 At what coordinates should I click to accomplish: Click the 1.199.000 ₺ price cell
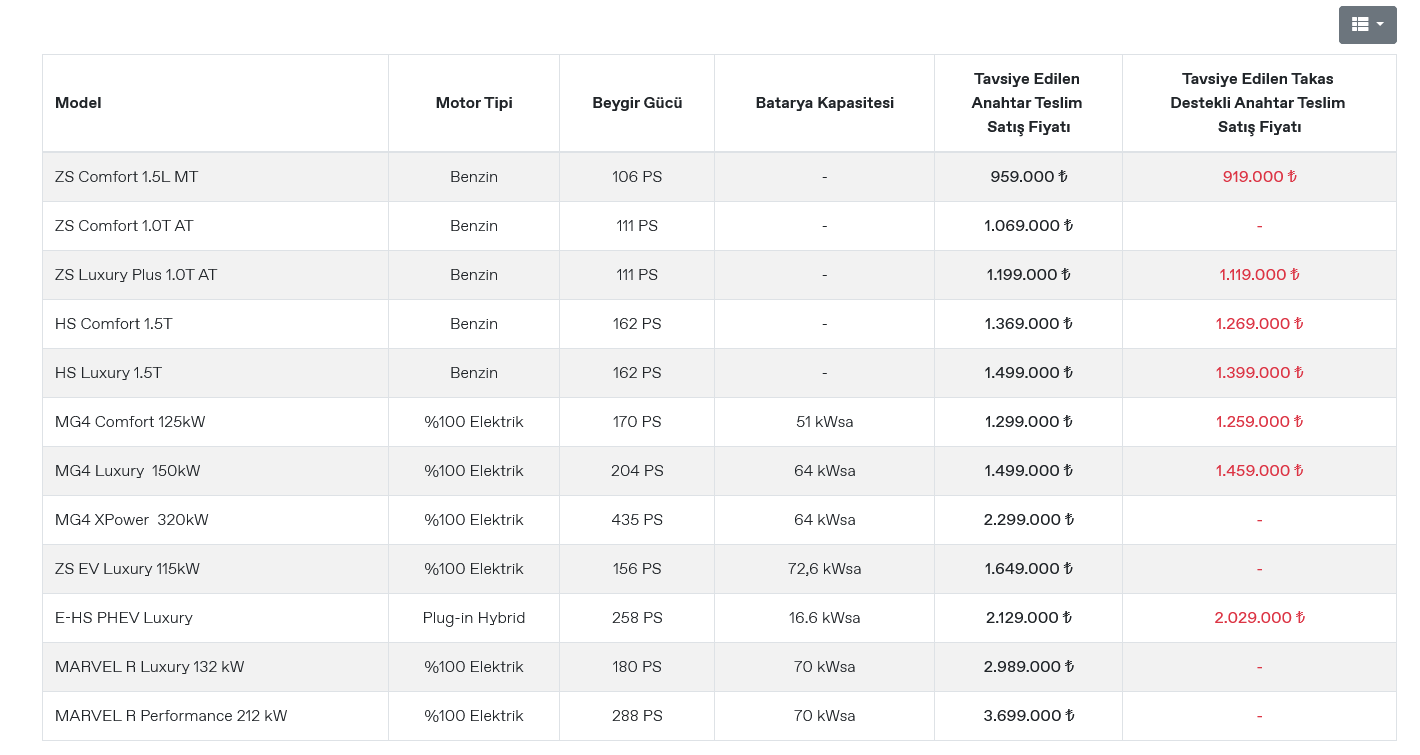[x=1029, y=275]
